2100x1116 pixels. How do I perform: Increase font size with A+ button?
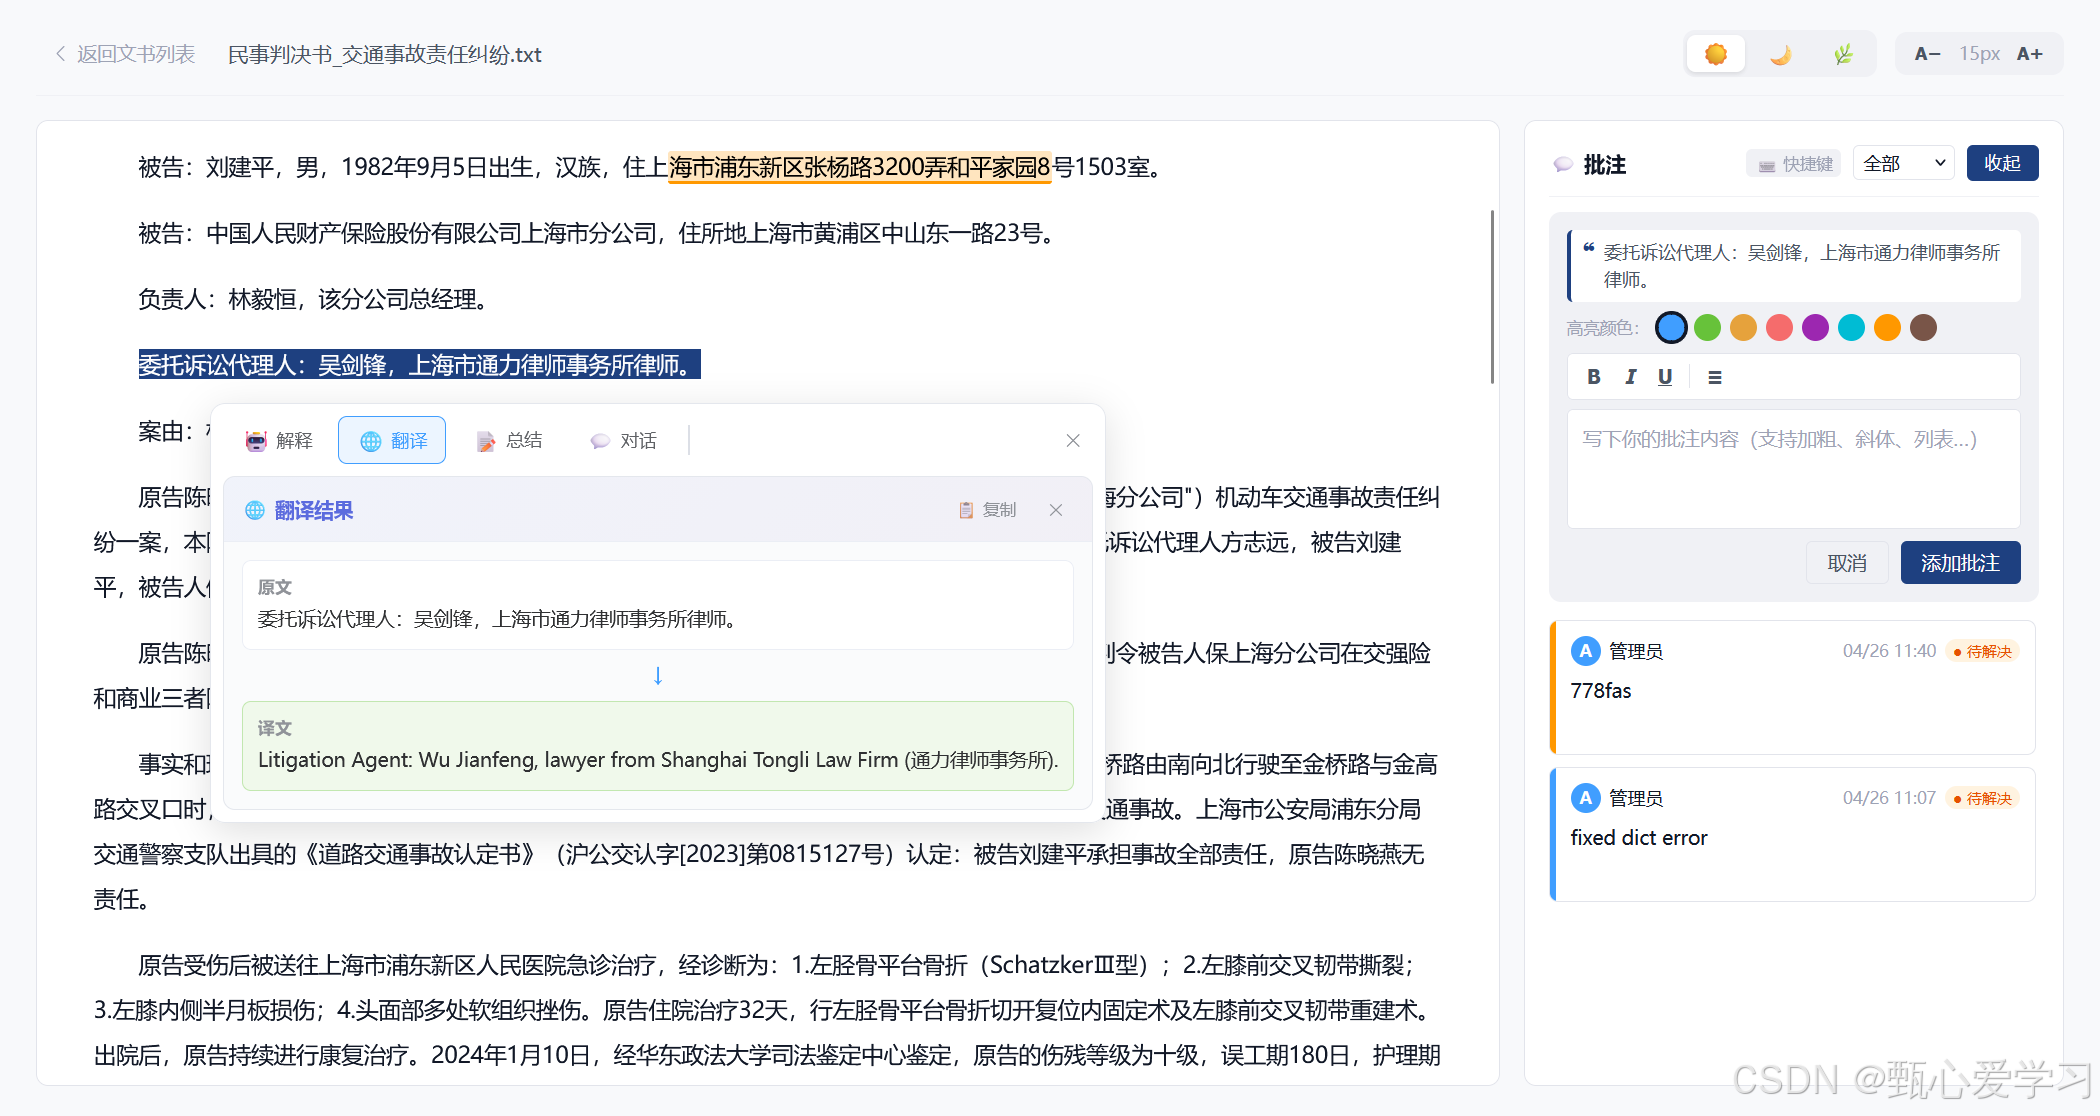tap(2029, 54)
